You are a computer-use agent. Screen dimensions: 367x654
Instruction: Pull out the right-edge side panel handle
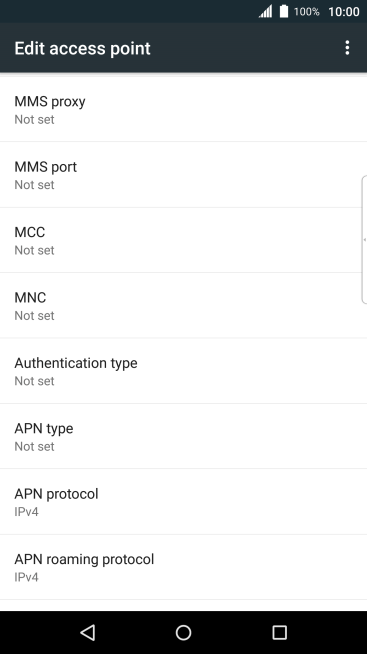point(364,240)
